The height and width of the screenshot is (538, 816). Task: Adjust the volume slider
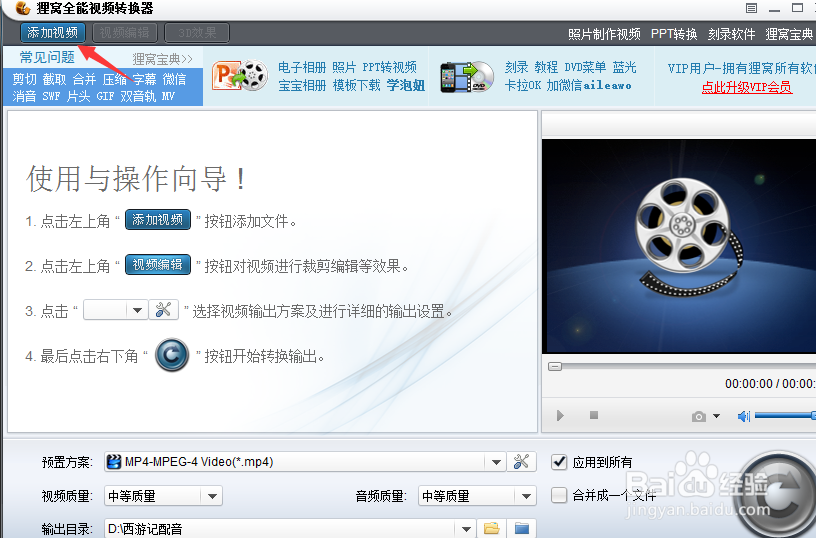tap(785, 416)
